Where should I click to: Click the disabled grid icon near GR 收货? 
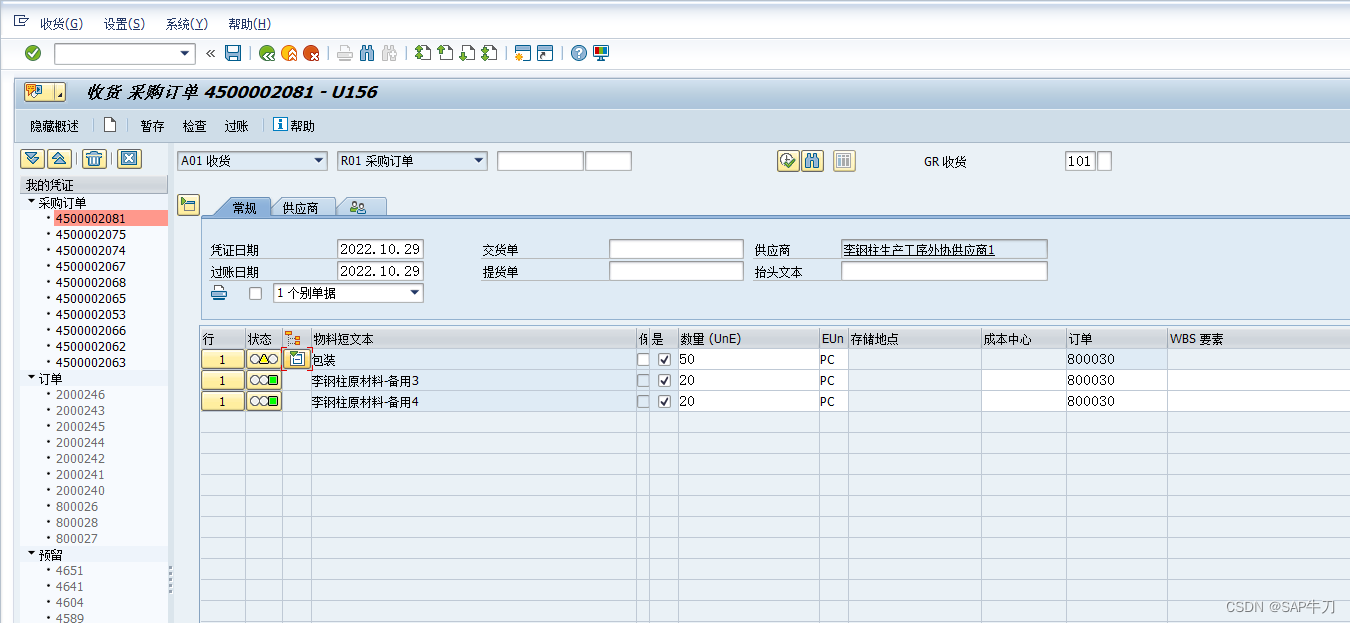[x=844, y=161]
